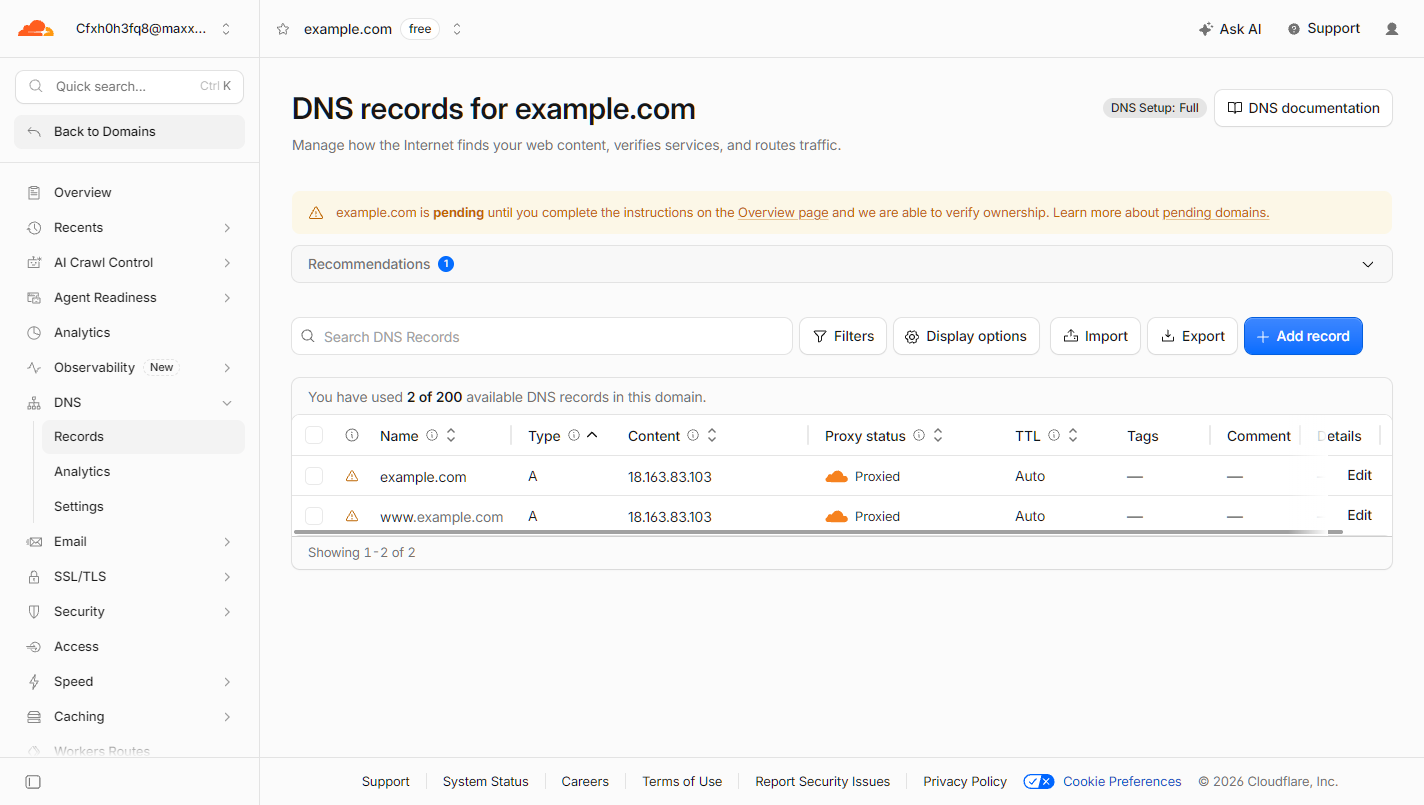Sort by the Content column arrows
Image resolution: width=1424 pixels, height=805 pixels.
[x=712, y=435]
